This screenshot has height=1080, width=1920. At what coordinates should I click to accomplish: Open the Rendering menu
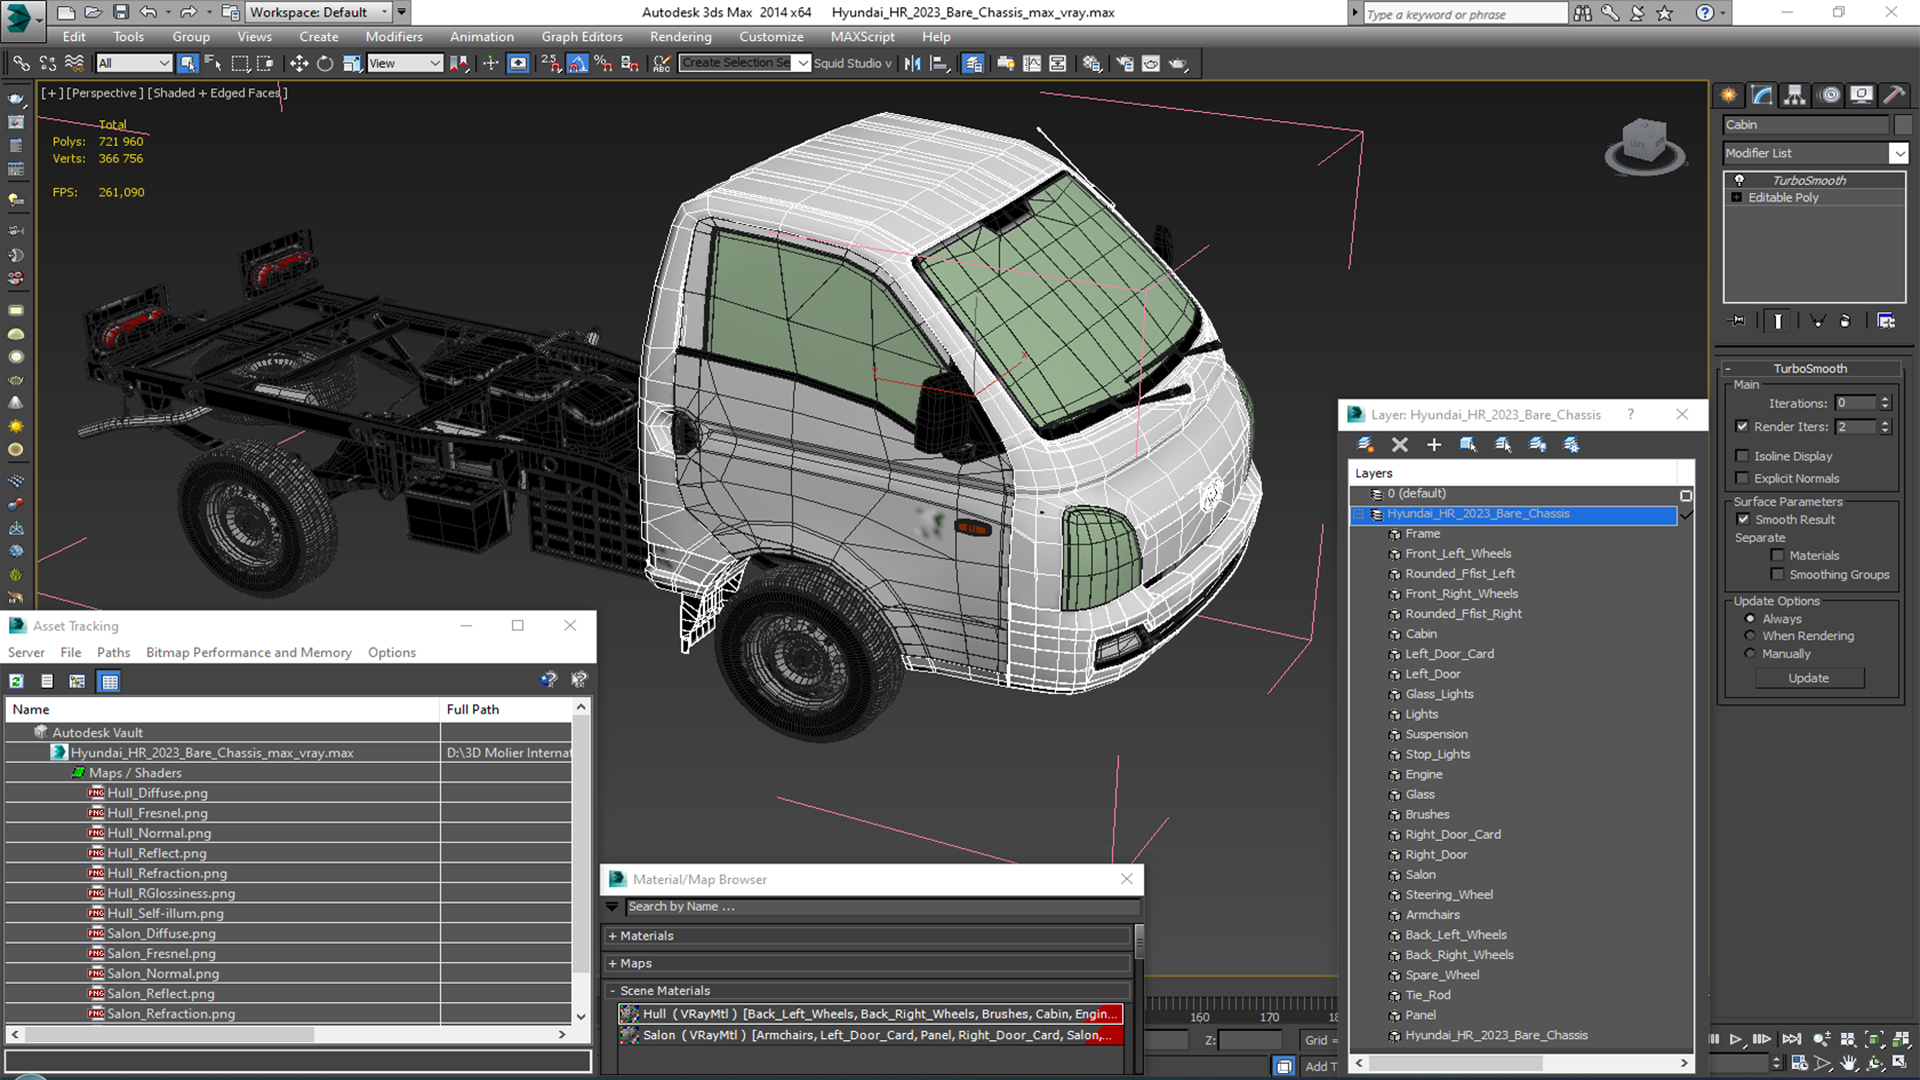(680, 37)
